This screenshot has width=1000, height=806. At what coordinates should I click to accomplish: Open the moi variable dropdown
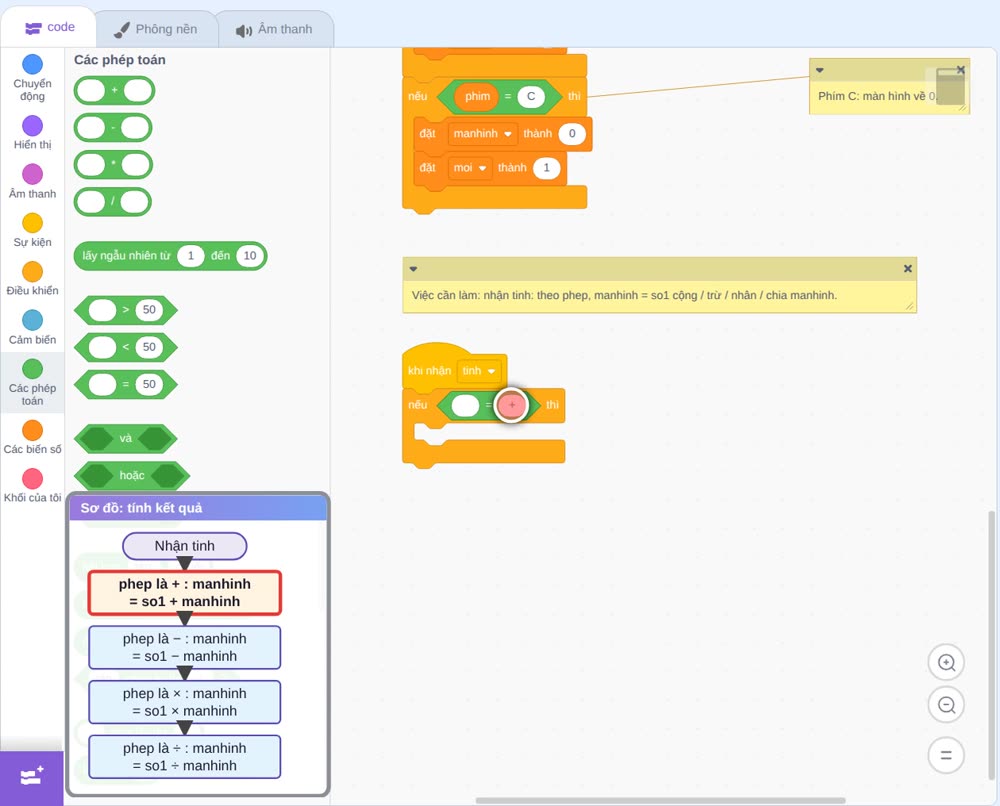tap(469, 168)
